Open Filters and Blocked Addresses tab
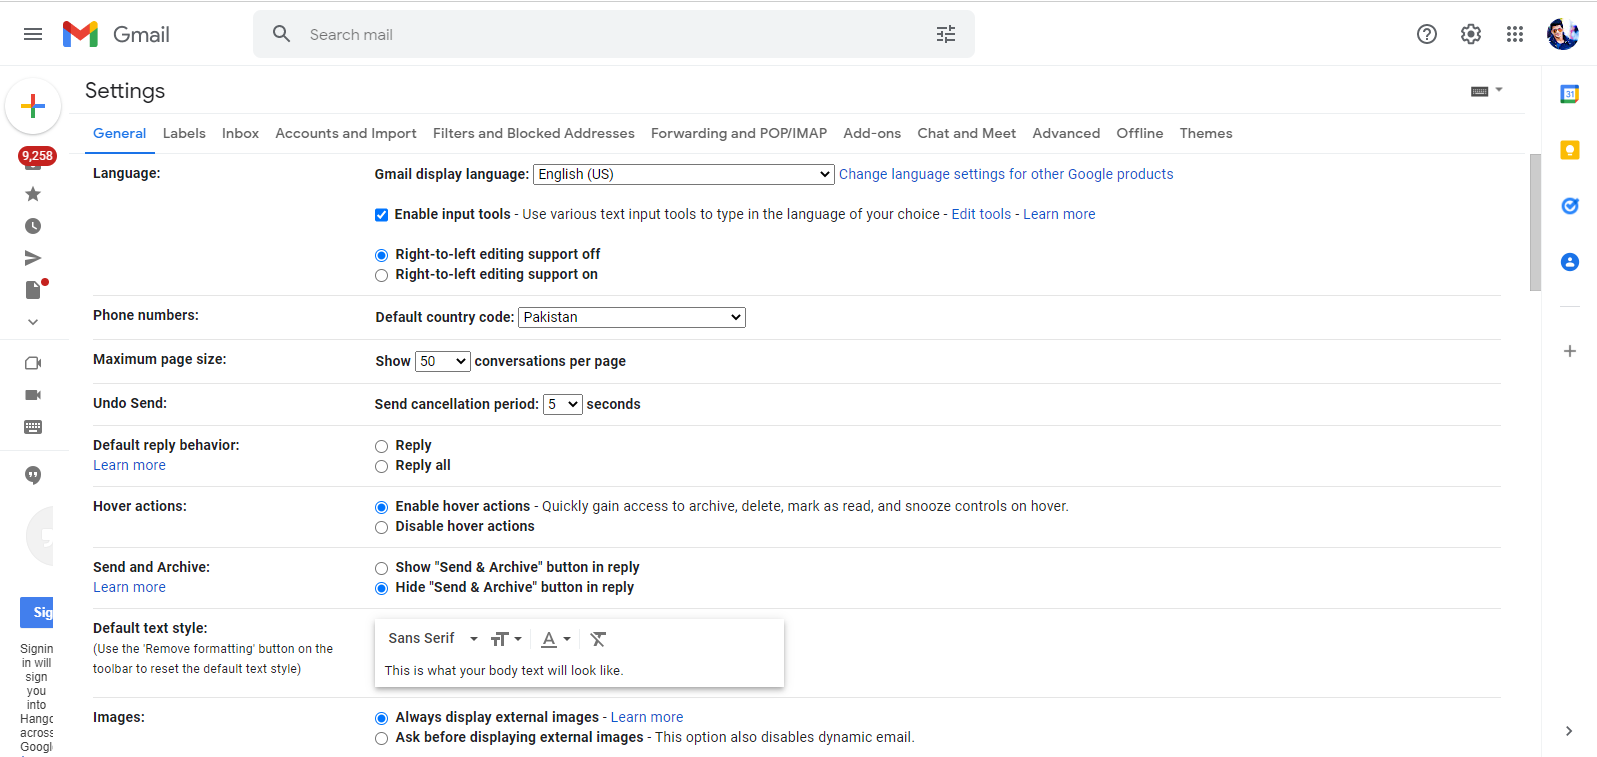Image resolution: width=1597 pixels, height=757 pixels. [533, 133]
